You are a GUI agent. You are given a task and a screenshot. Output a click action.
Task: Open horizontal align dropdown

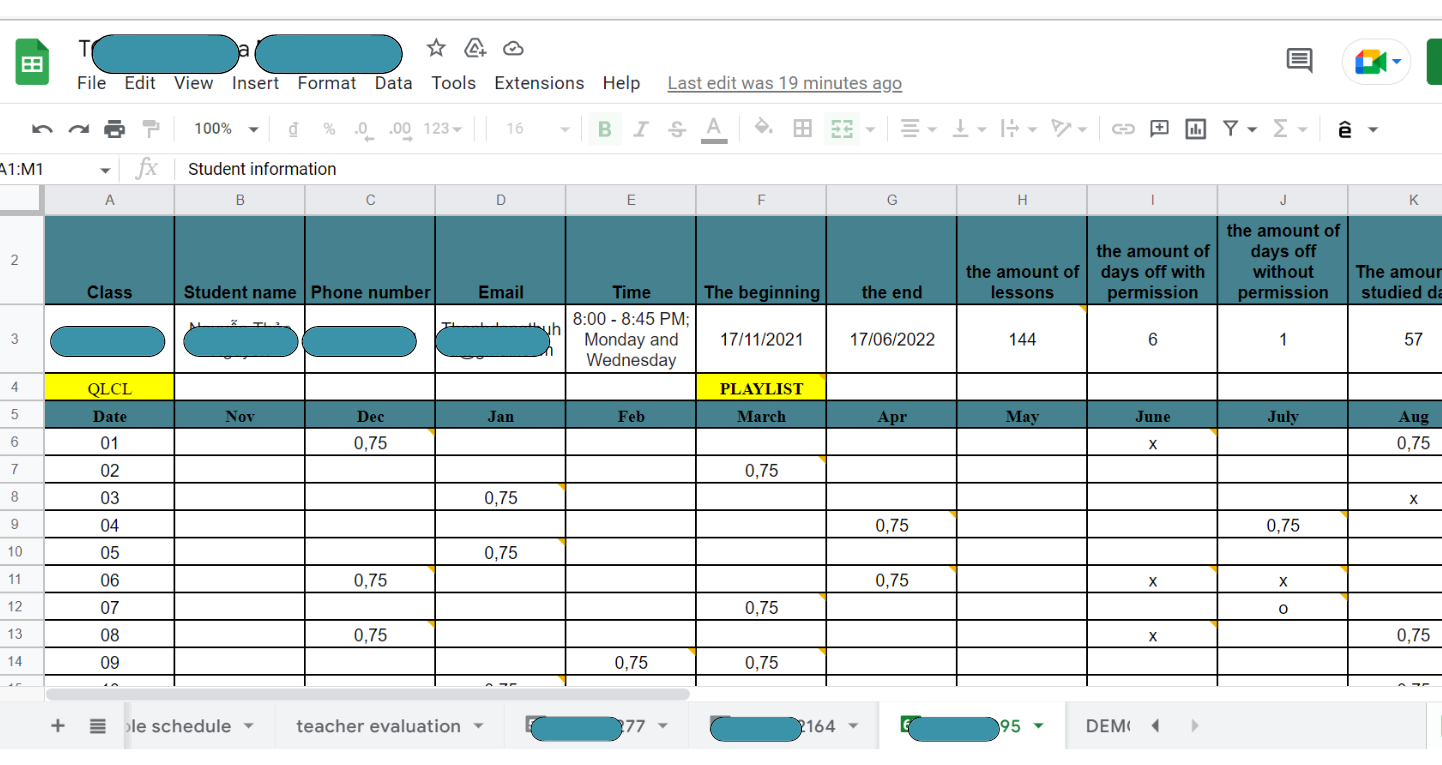[917, 129]
